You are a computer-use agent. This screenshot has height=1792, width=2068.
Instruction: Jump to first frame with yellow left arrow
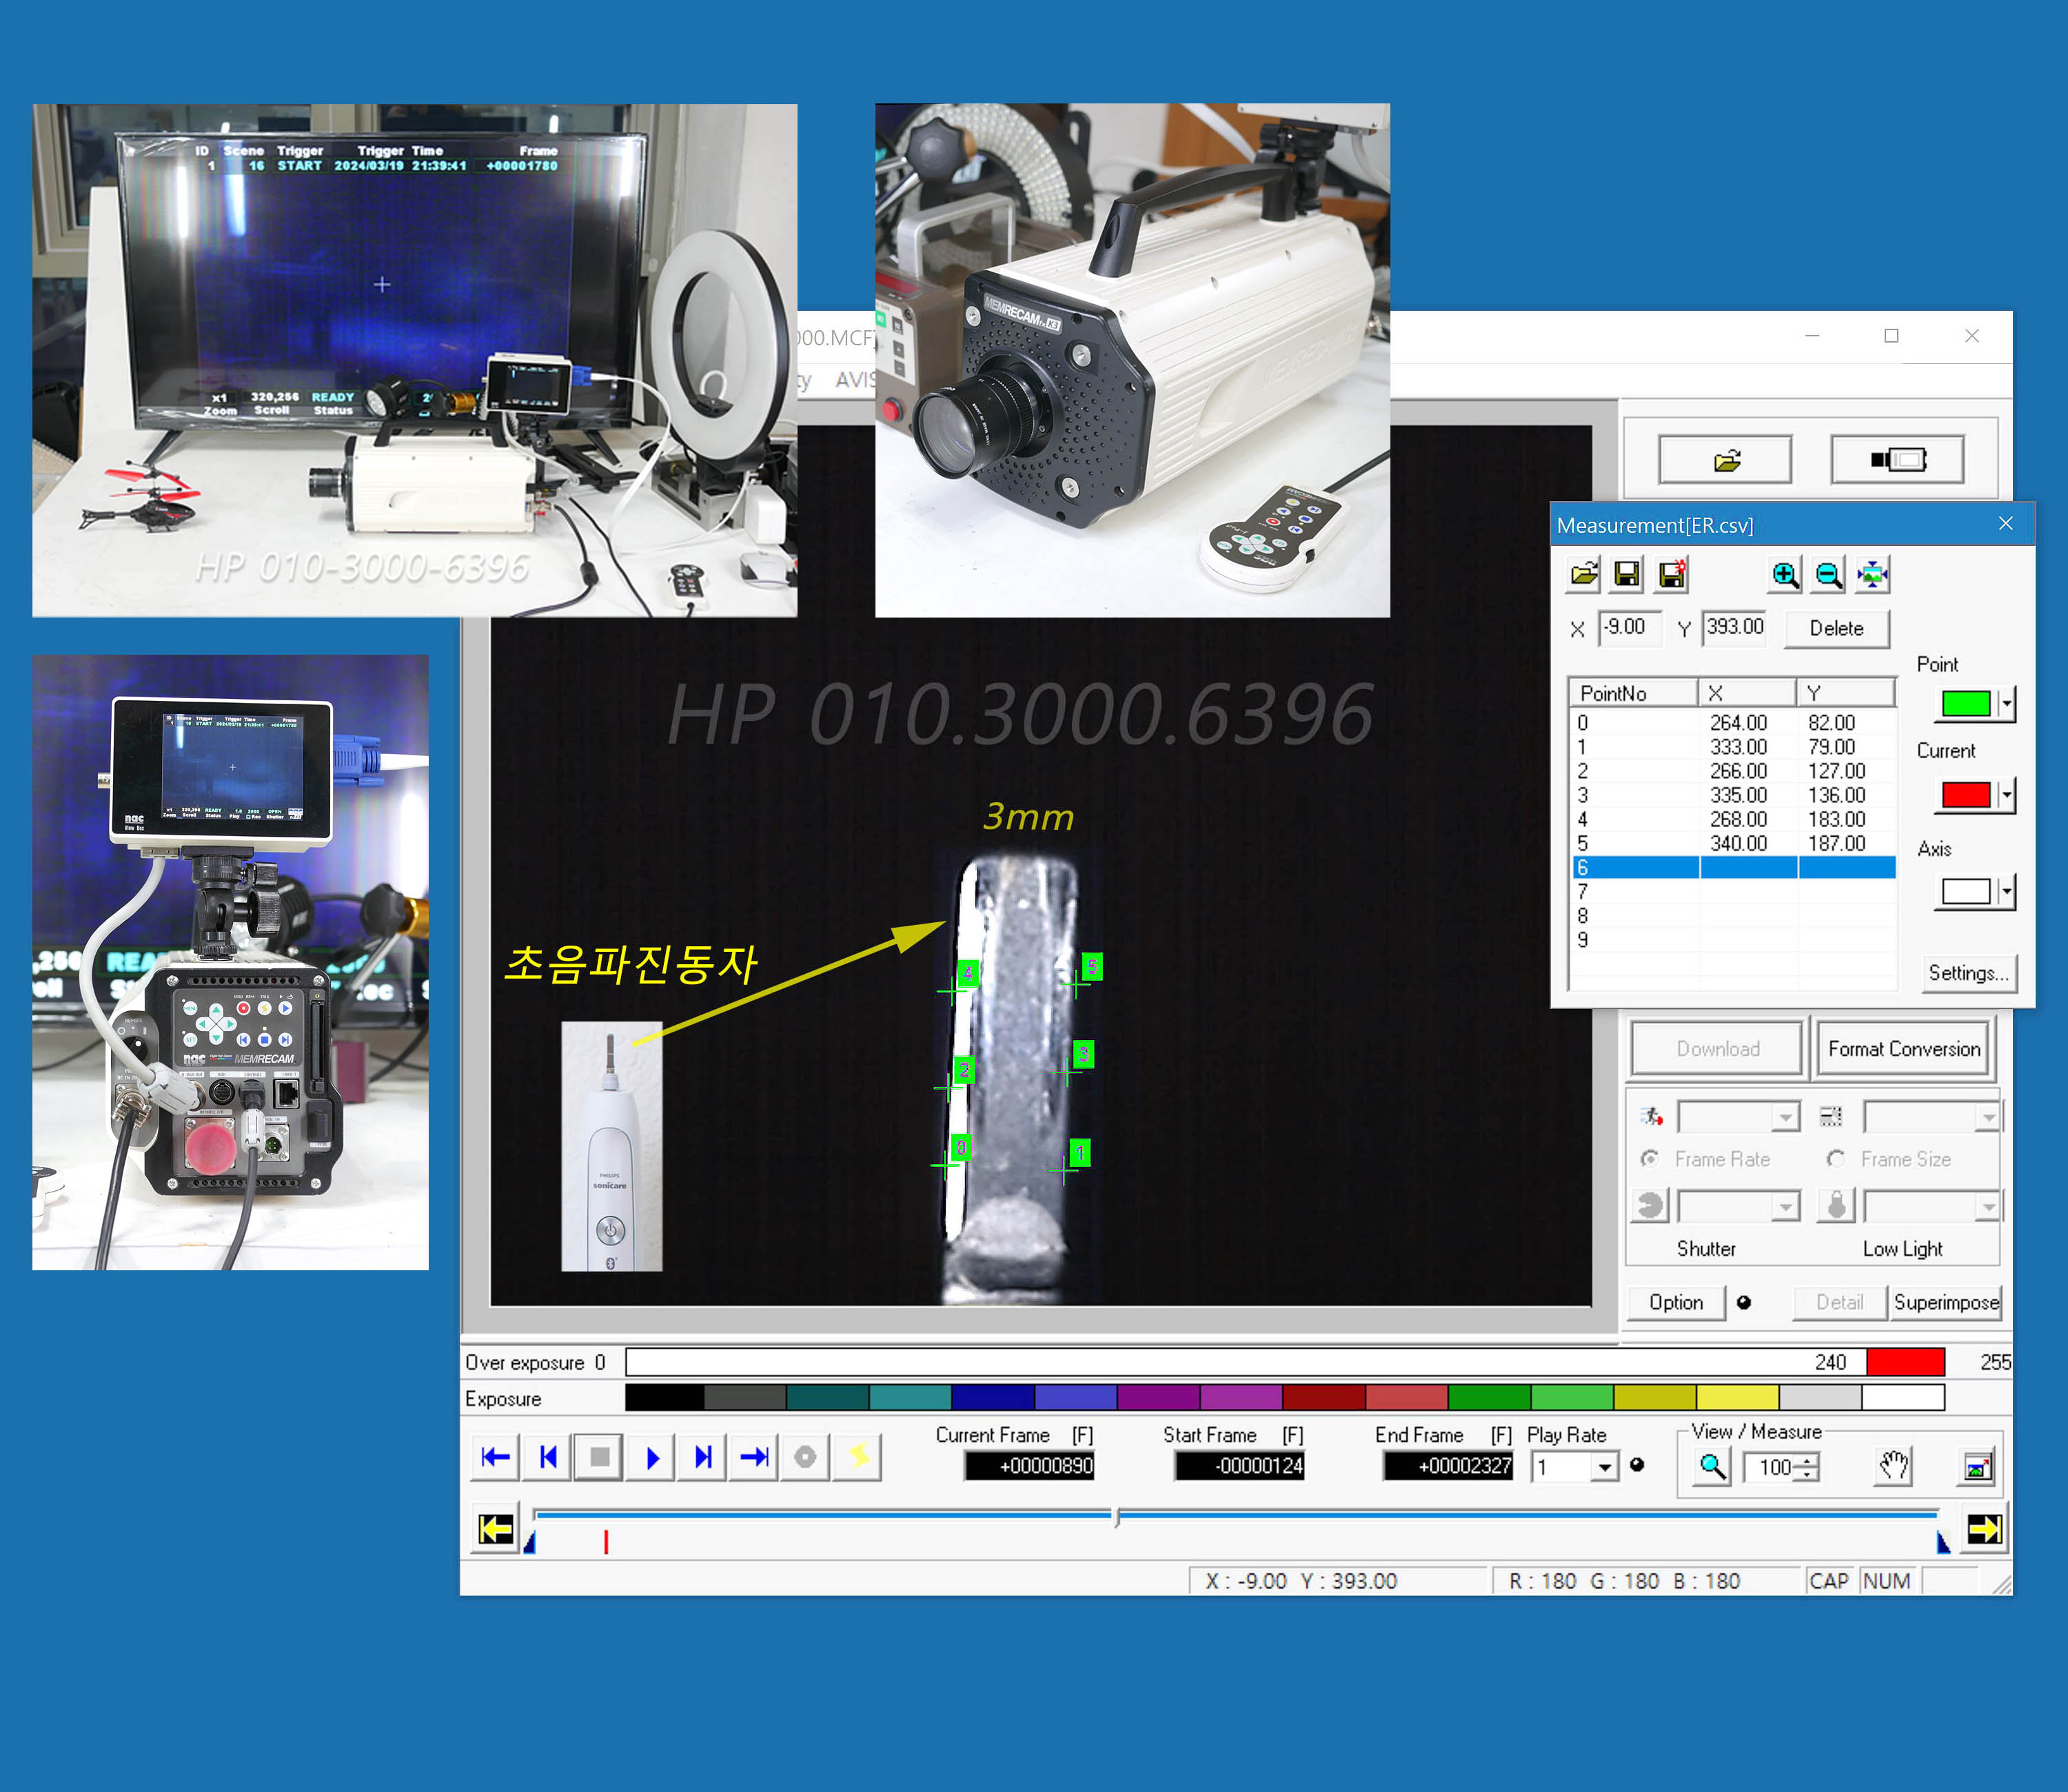pos(496,1529)
